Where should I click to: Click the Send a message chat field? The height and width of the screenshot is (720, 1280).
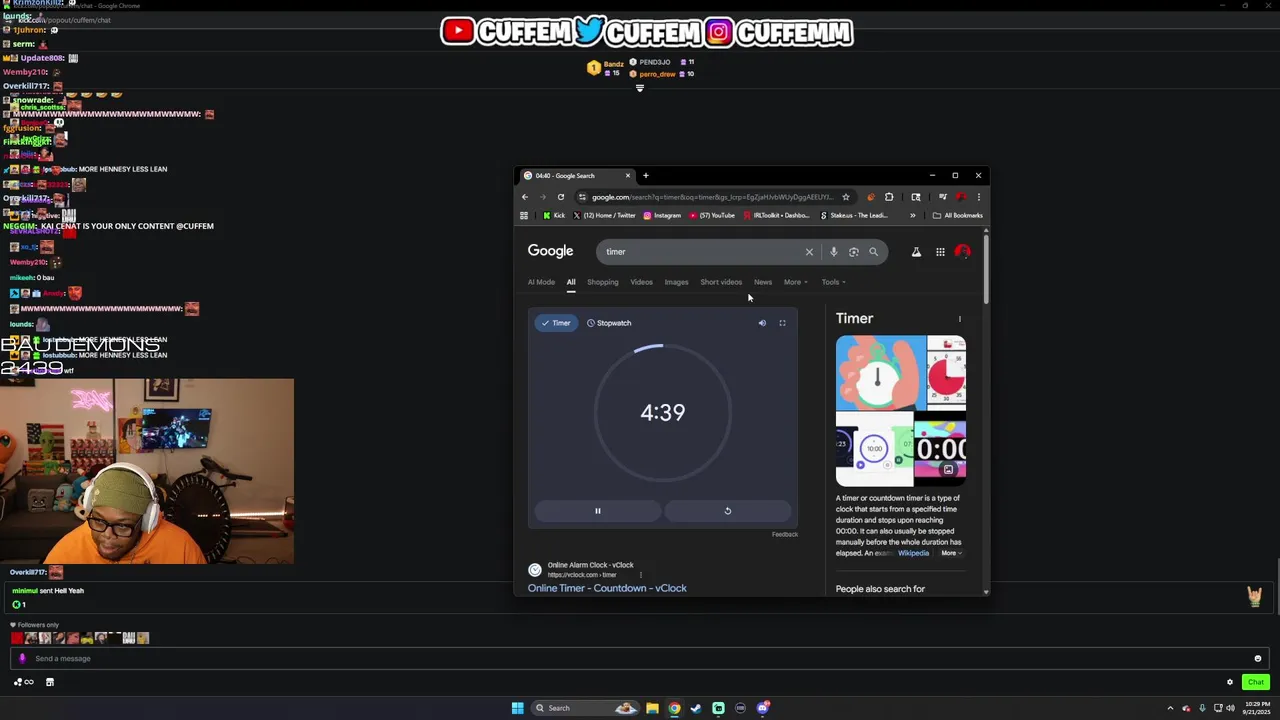coord(640,658)
